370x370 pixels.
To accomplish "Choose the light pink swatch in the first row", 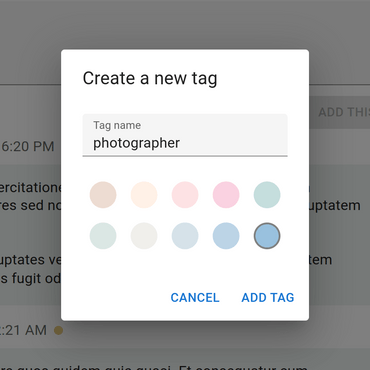I will coord(185,195).
